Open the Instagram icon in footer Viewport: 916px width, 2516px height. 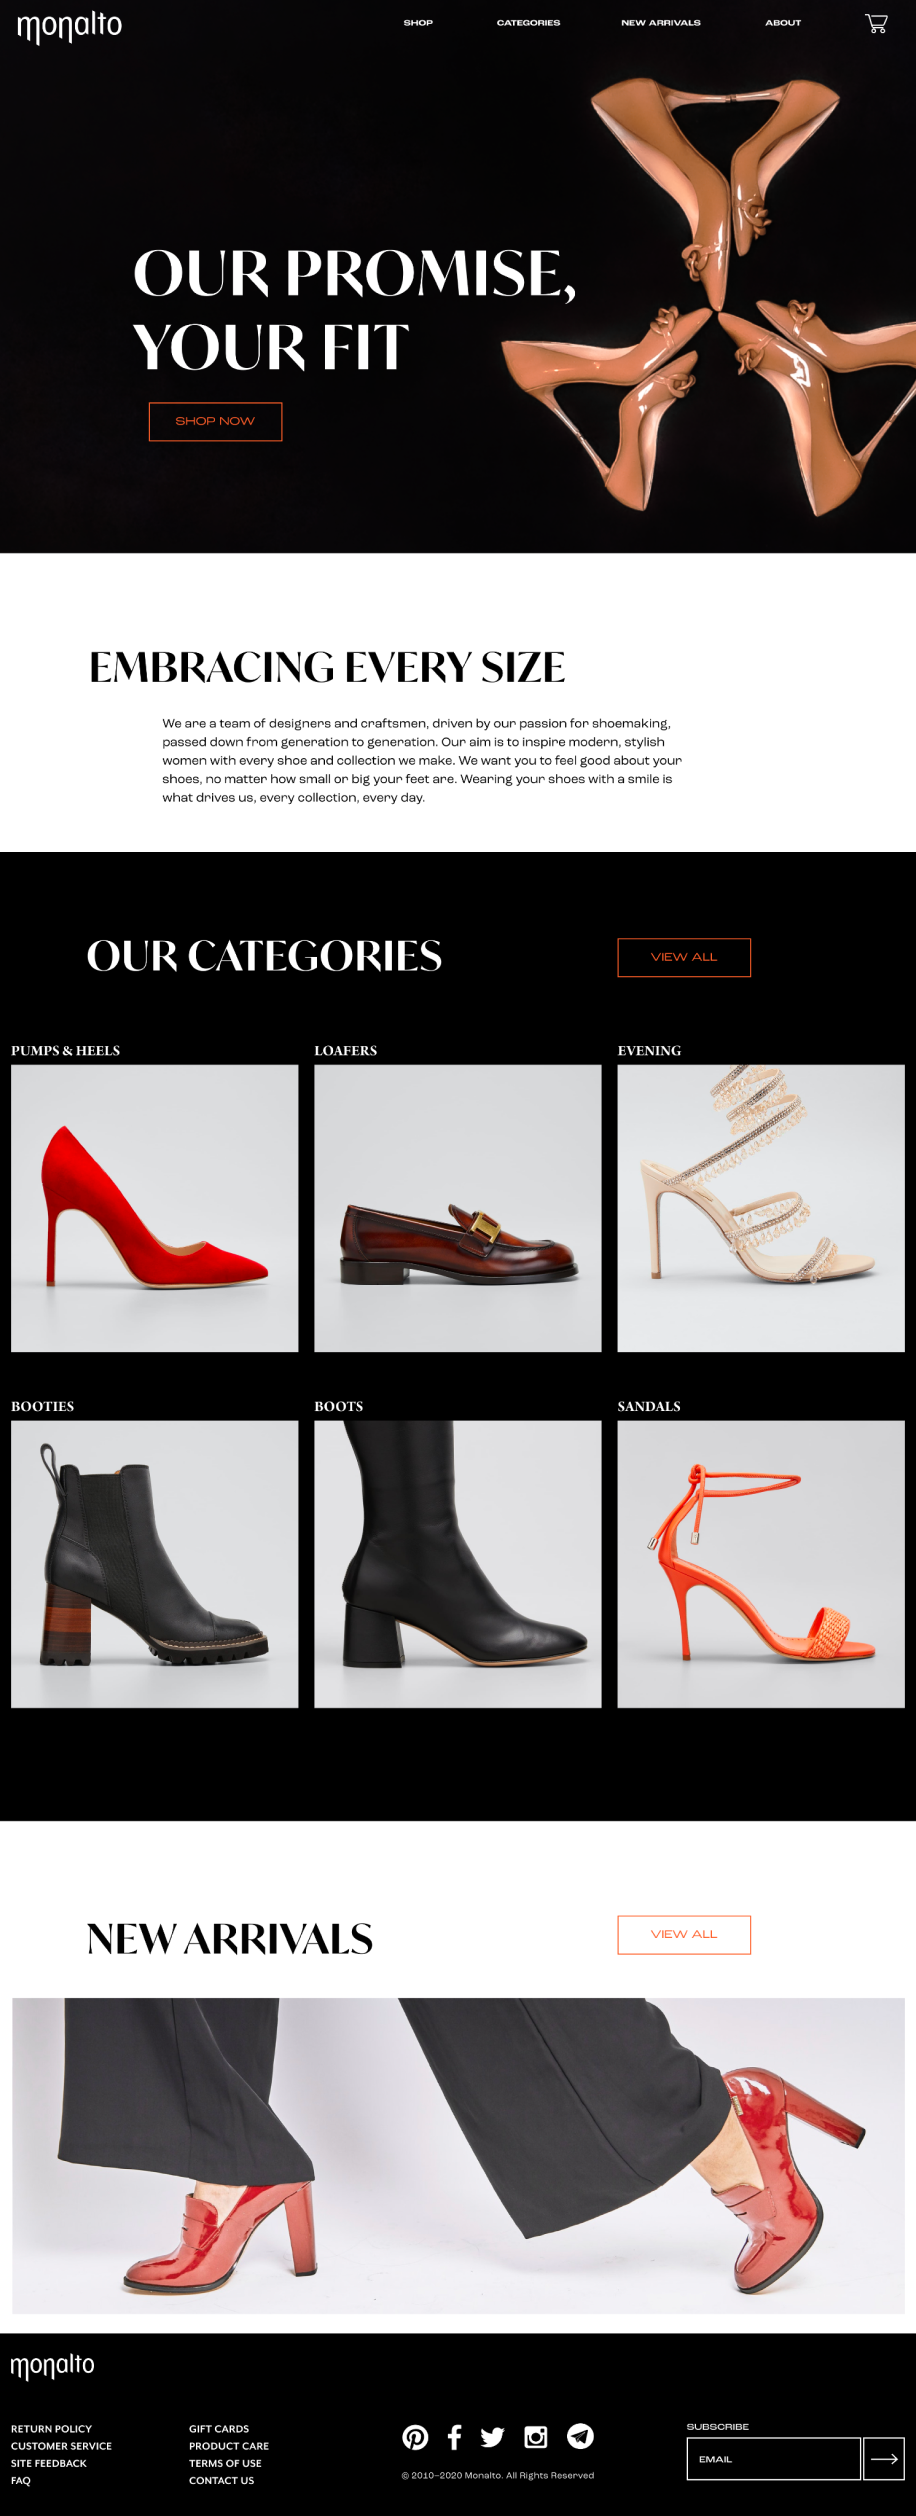[536, 2437]
